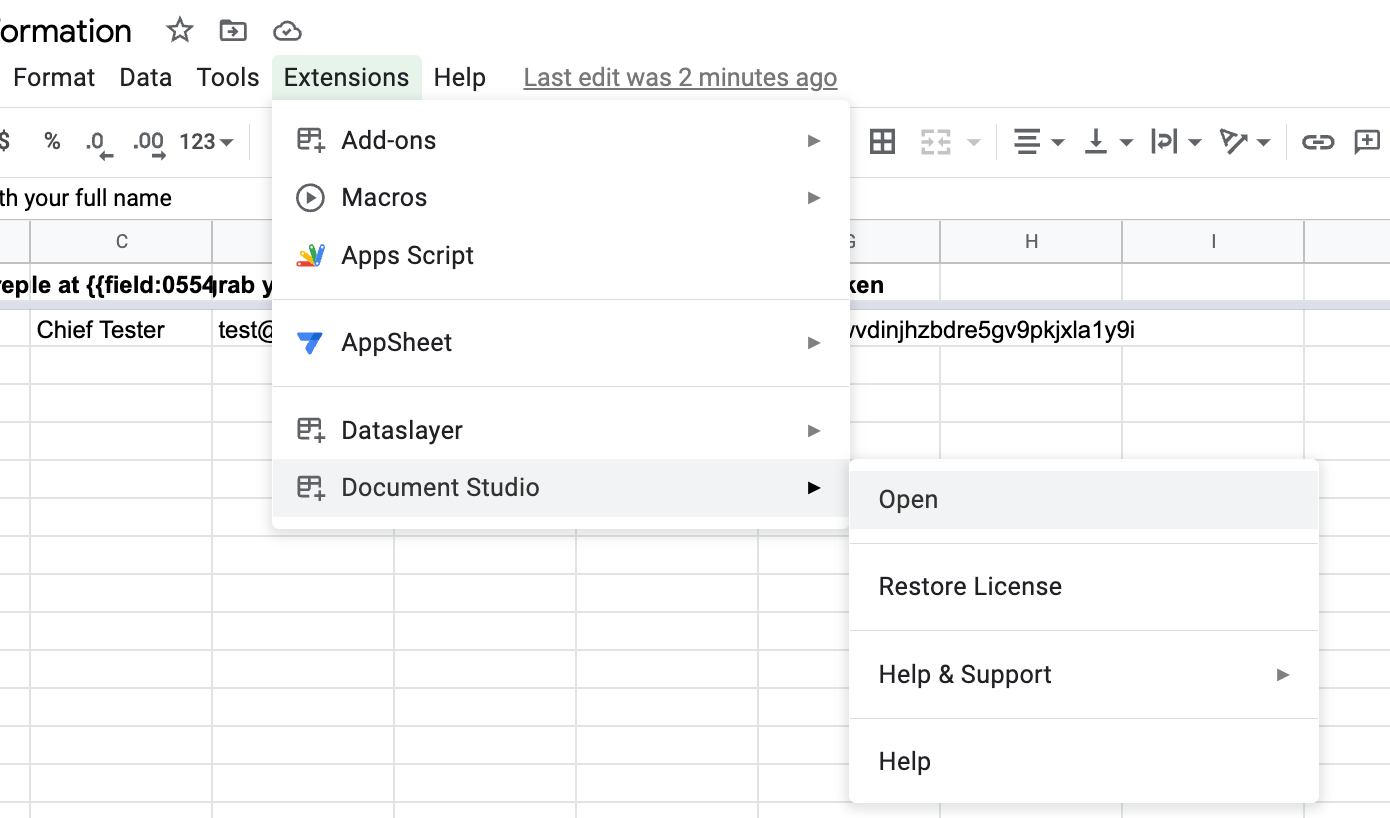Expand the Dataslayer submenu arrow
Viewport: 1390px width, 818px height.
[814, 431]
